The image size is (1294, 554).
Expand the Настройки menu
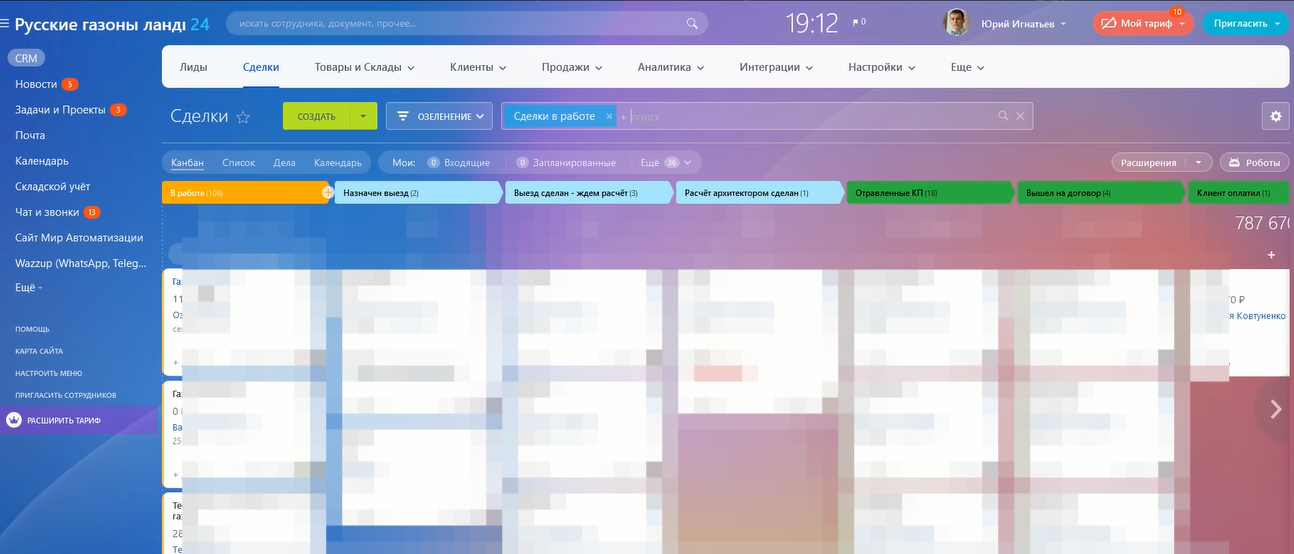coord(882,67)
